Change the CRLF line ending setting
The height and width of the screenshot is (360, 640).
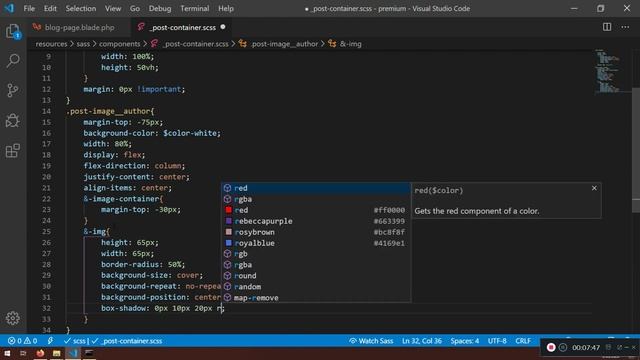coord(523,341)
